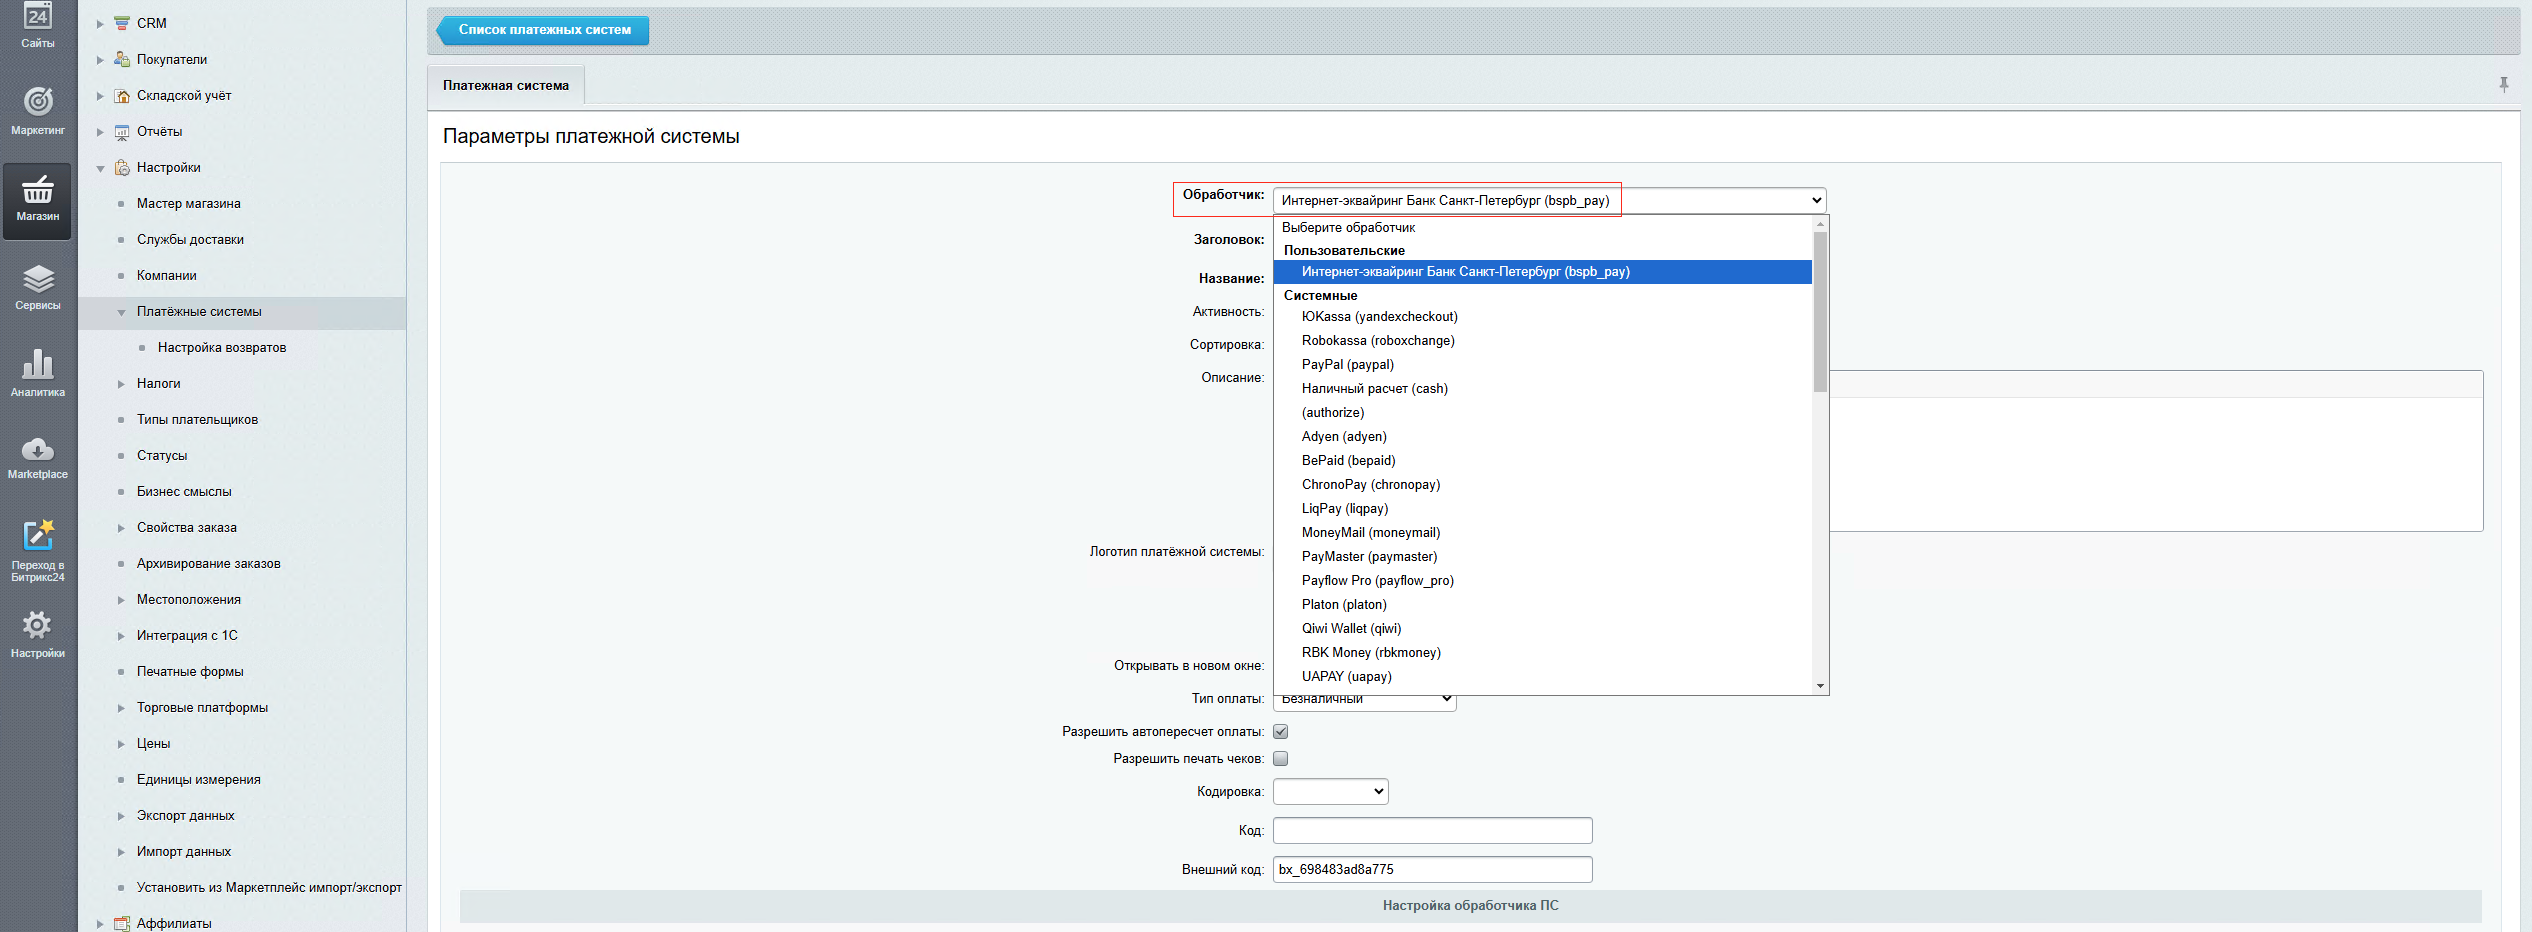Expand the Цены node arrow

tap(121, 744)
